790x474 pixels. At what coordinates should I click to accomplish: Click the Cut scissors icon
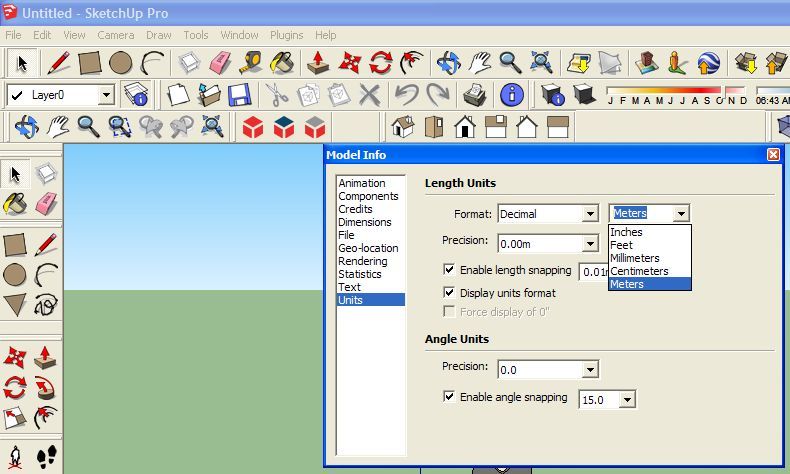[x=276, y=95]
